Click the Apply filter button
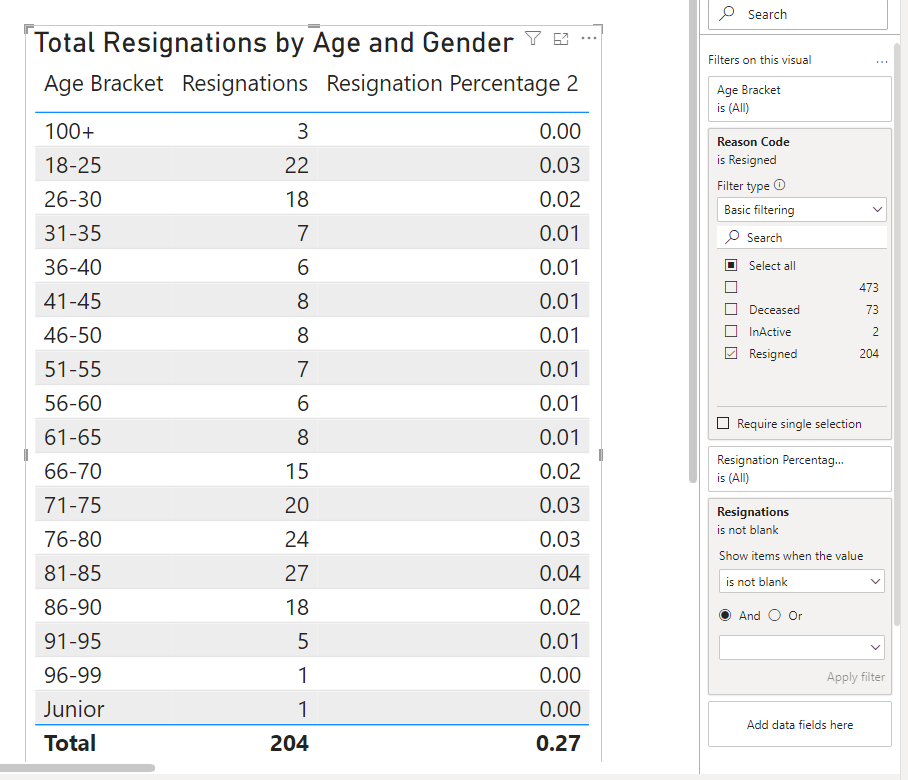This screenshot has height=780, width=908. (x=855, y=677)
